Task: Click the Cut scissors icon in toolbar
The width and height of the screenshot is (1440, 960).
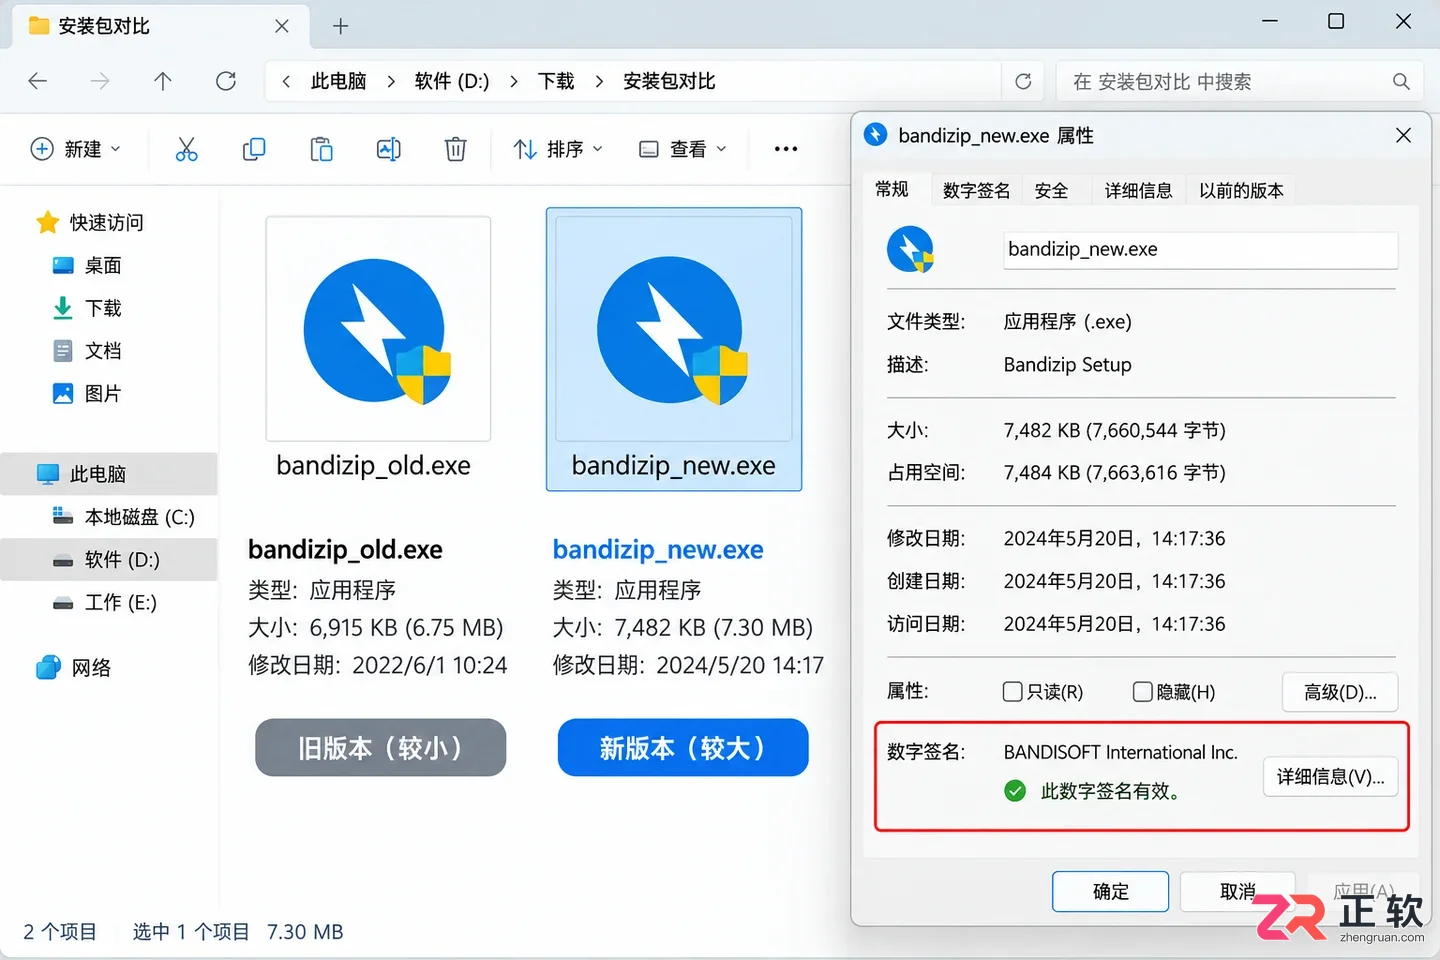Action: tap(186, 149)
